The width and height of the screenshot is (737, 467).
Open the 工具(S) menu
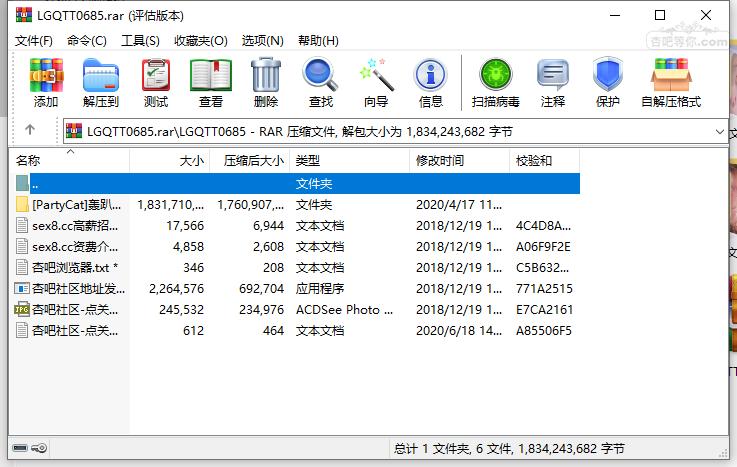141,41
